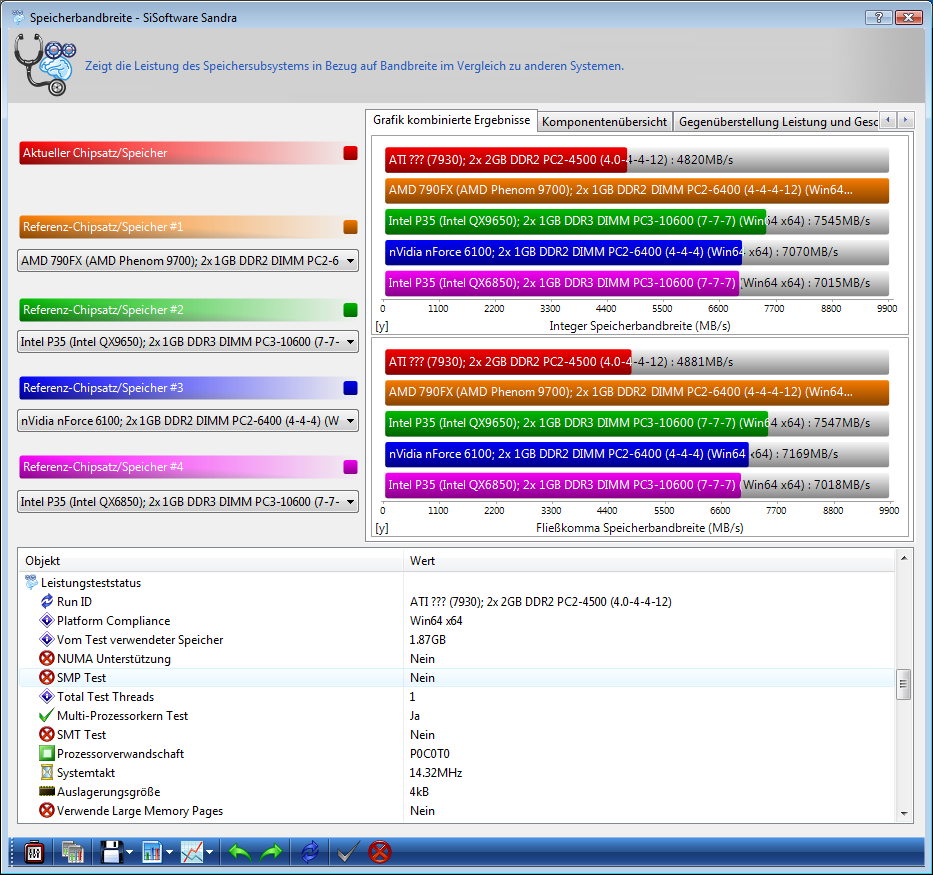Open the bar chart icon dropdown arrow
The width and height of the screenshot is (933, 875).
(170, 852)
